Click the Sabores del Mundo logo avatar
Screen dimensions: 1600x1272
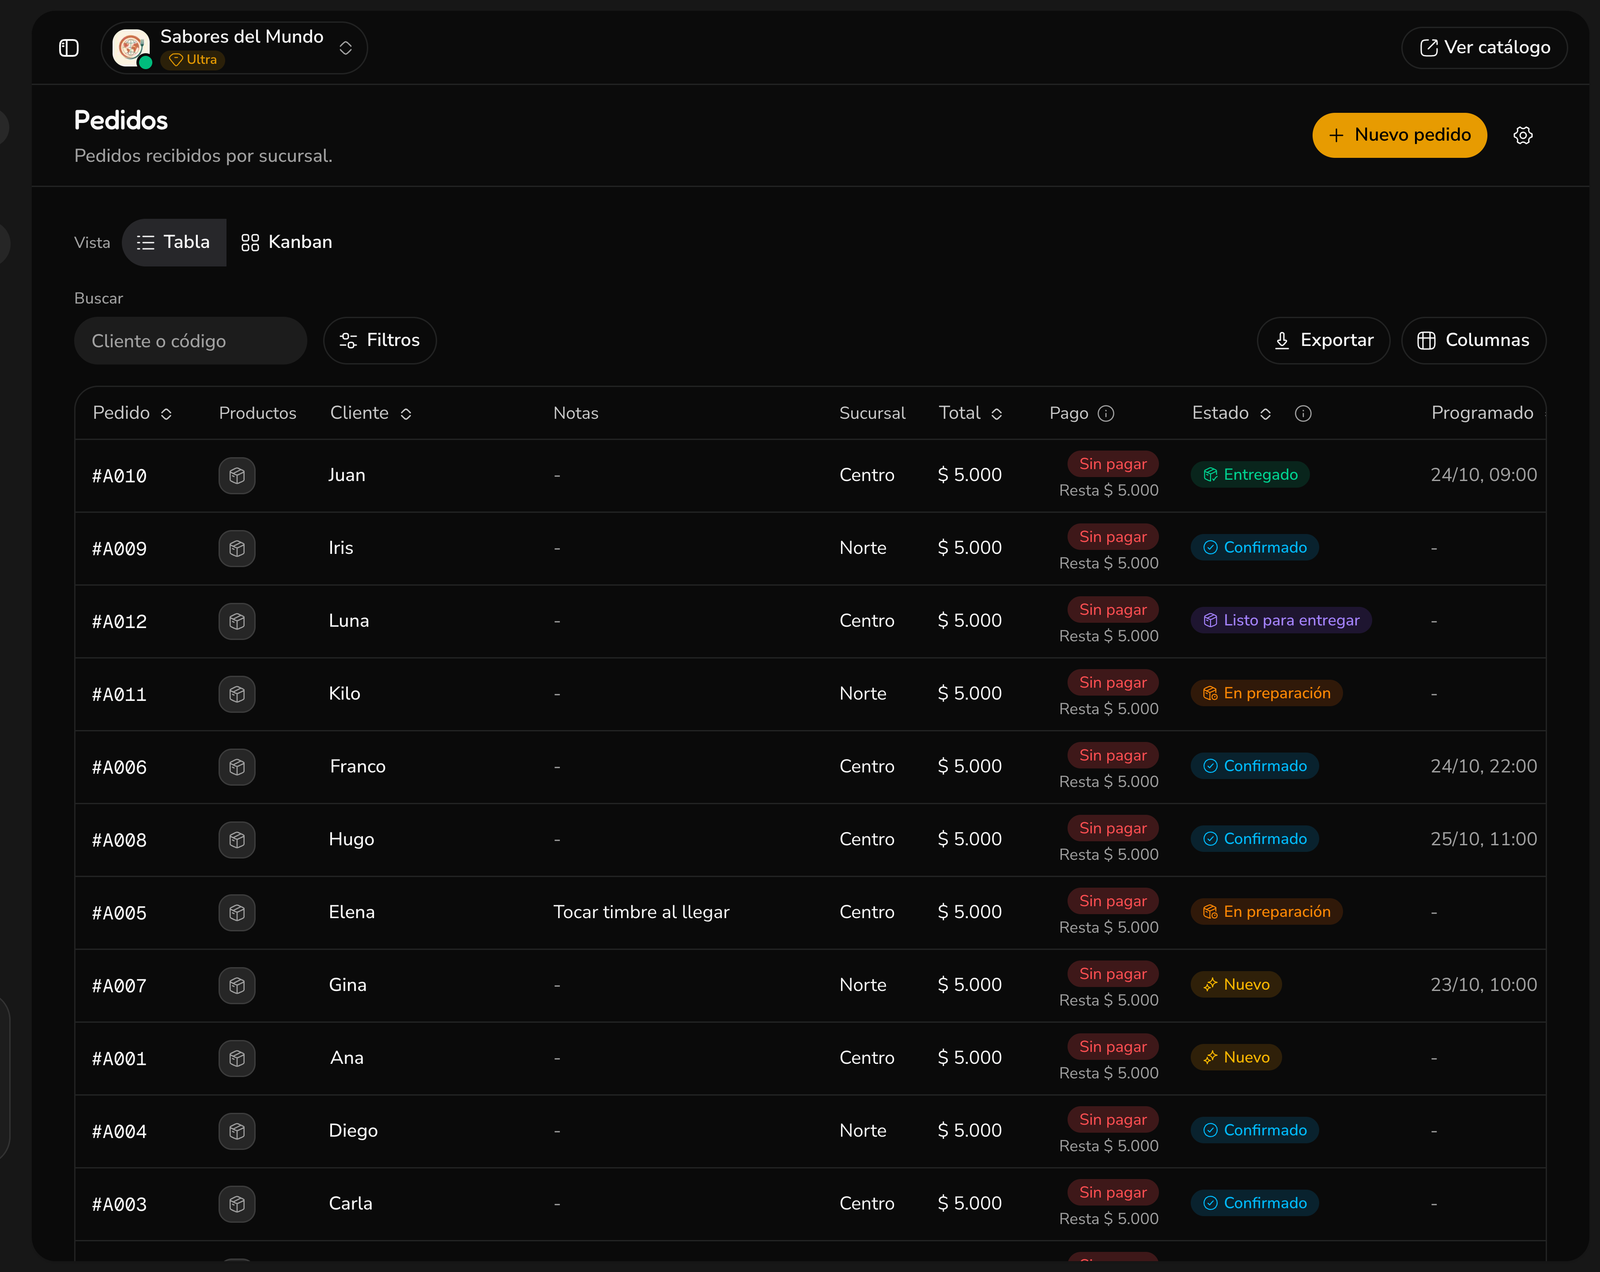point(131,47)
